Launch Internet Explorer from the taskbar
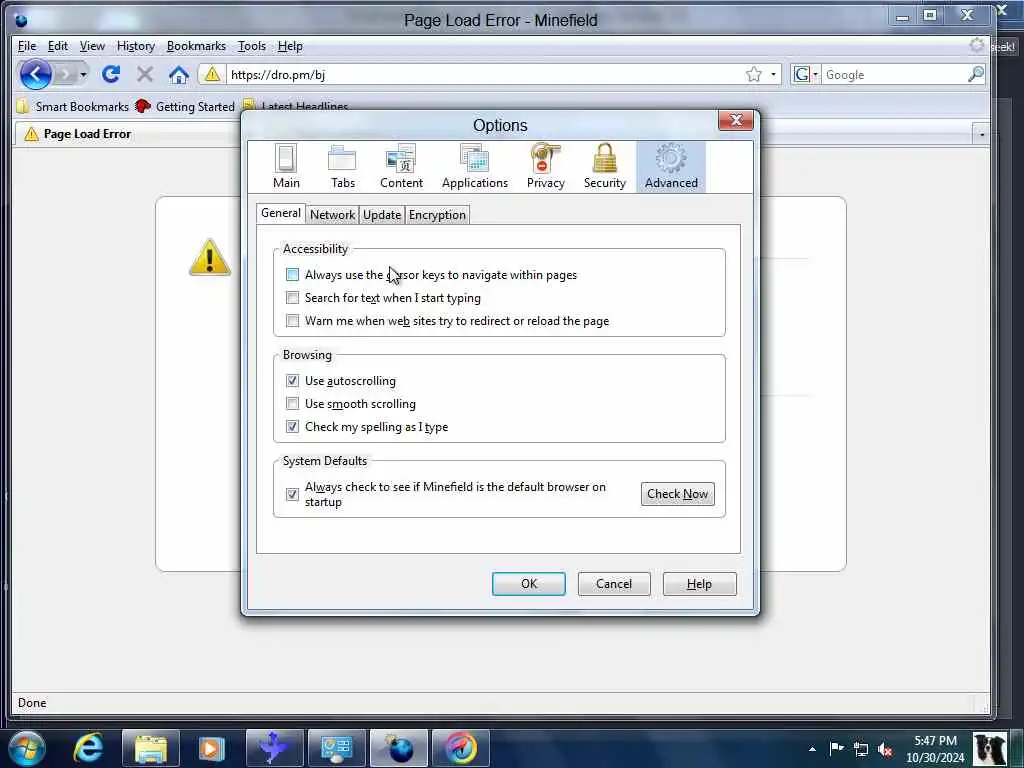The width and height of the screenshot is (1024, 768). pyautogui.click(x=88, y=748)
